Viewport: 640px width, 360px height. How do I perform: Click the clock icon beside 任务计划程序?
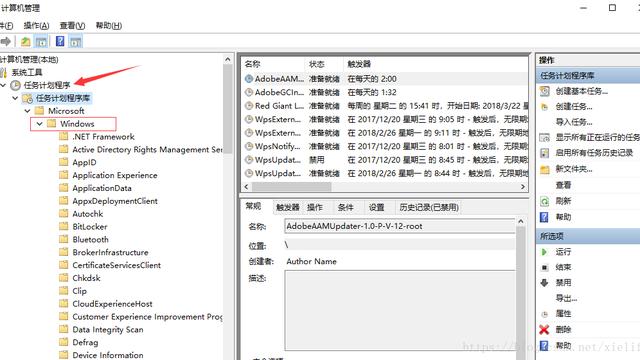pyautogui.click(x=15, y=85)
